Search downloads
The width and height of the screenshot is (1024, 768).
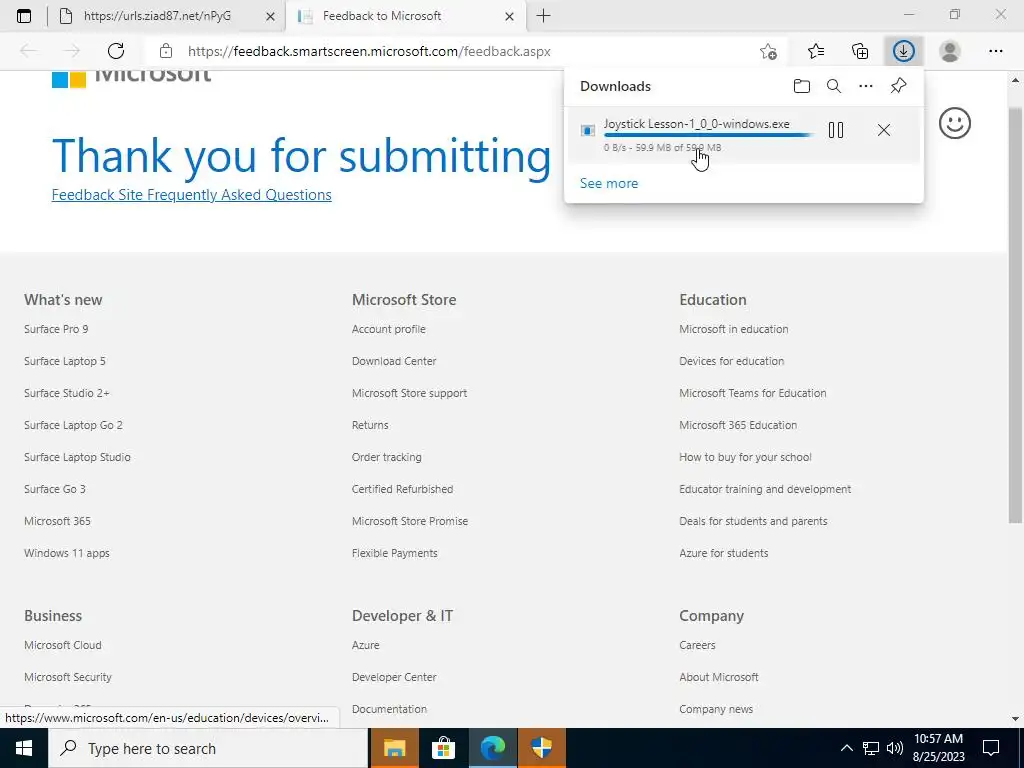(x=834, y=86)
